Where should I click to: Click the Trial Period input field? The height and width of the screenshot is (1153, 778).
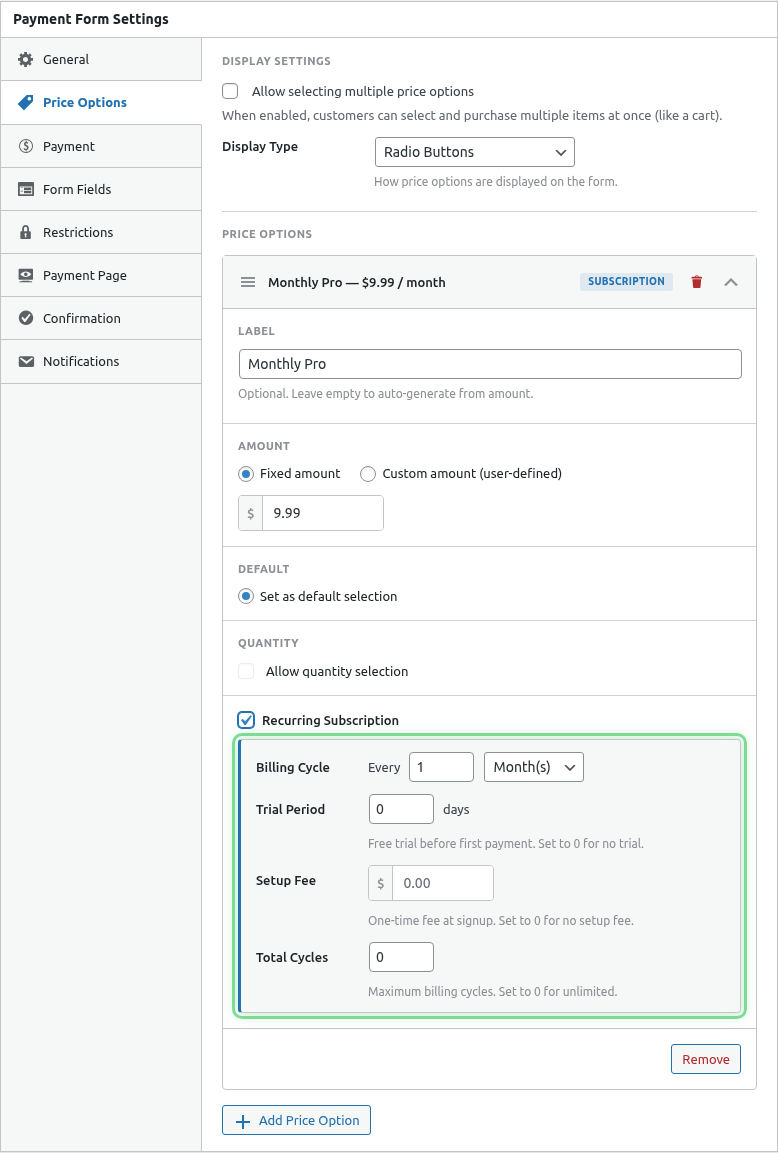[400, 809]
